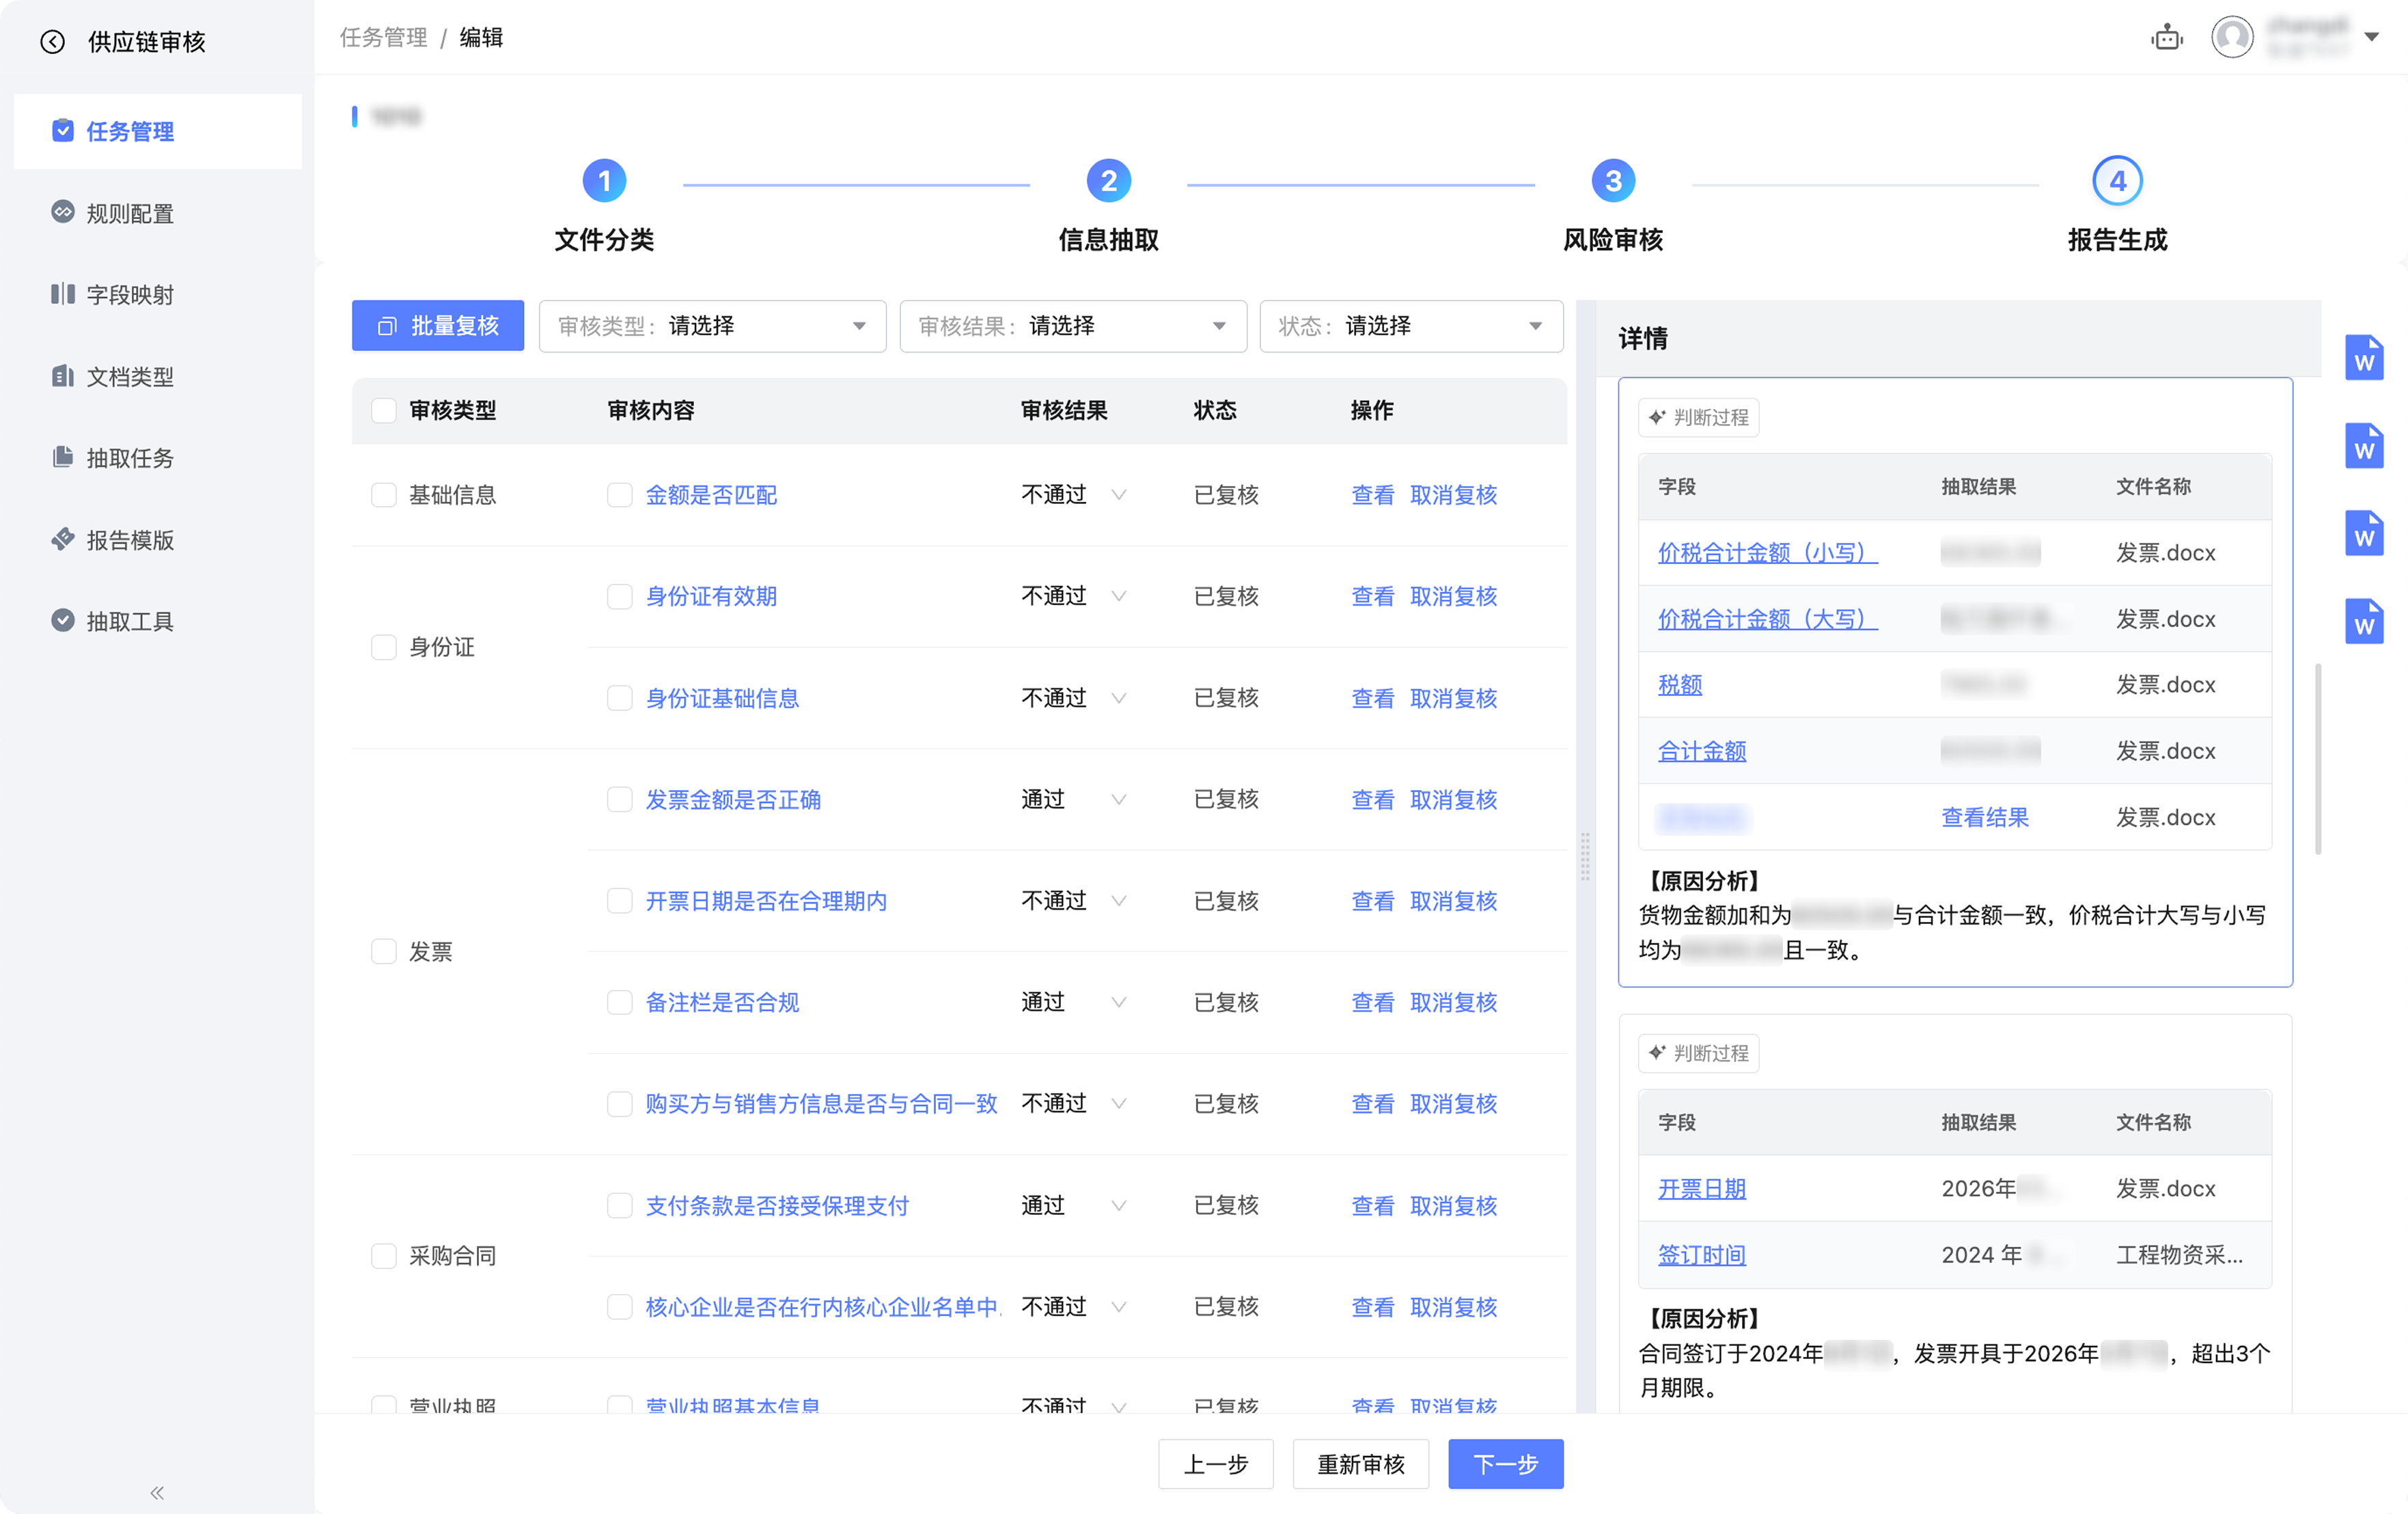Expand result dropdown for 支付条款是否接受保理支付

pyautogui.click(x=1119, y=1206)
